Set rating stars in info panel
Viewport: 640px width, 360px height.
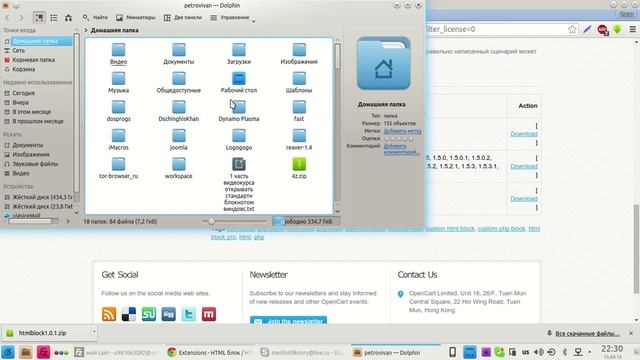[x=399, y=138]
